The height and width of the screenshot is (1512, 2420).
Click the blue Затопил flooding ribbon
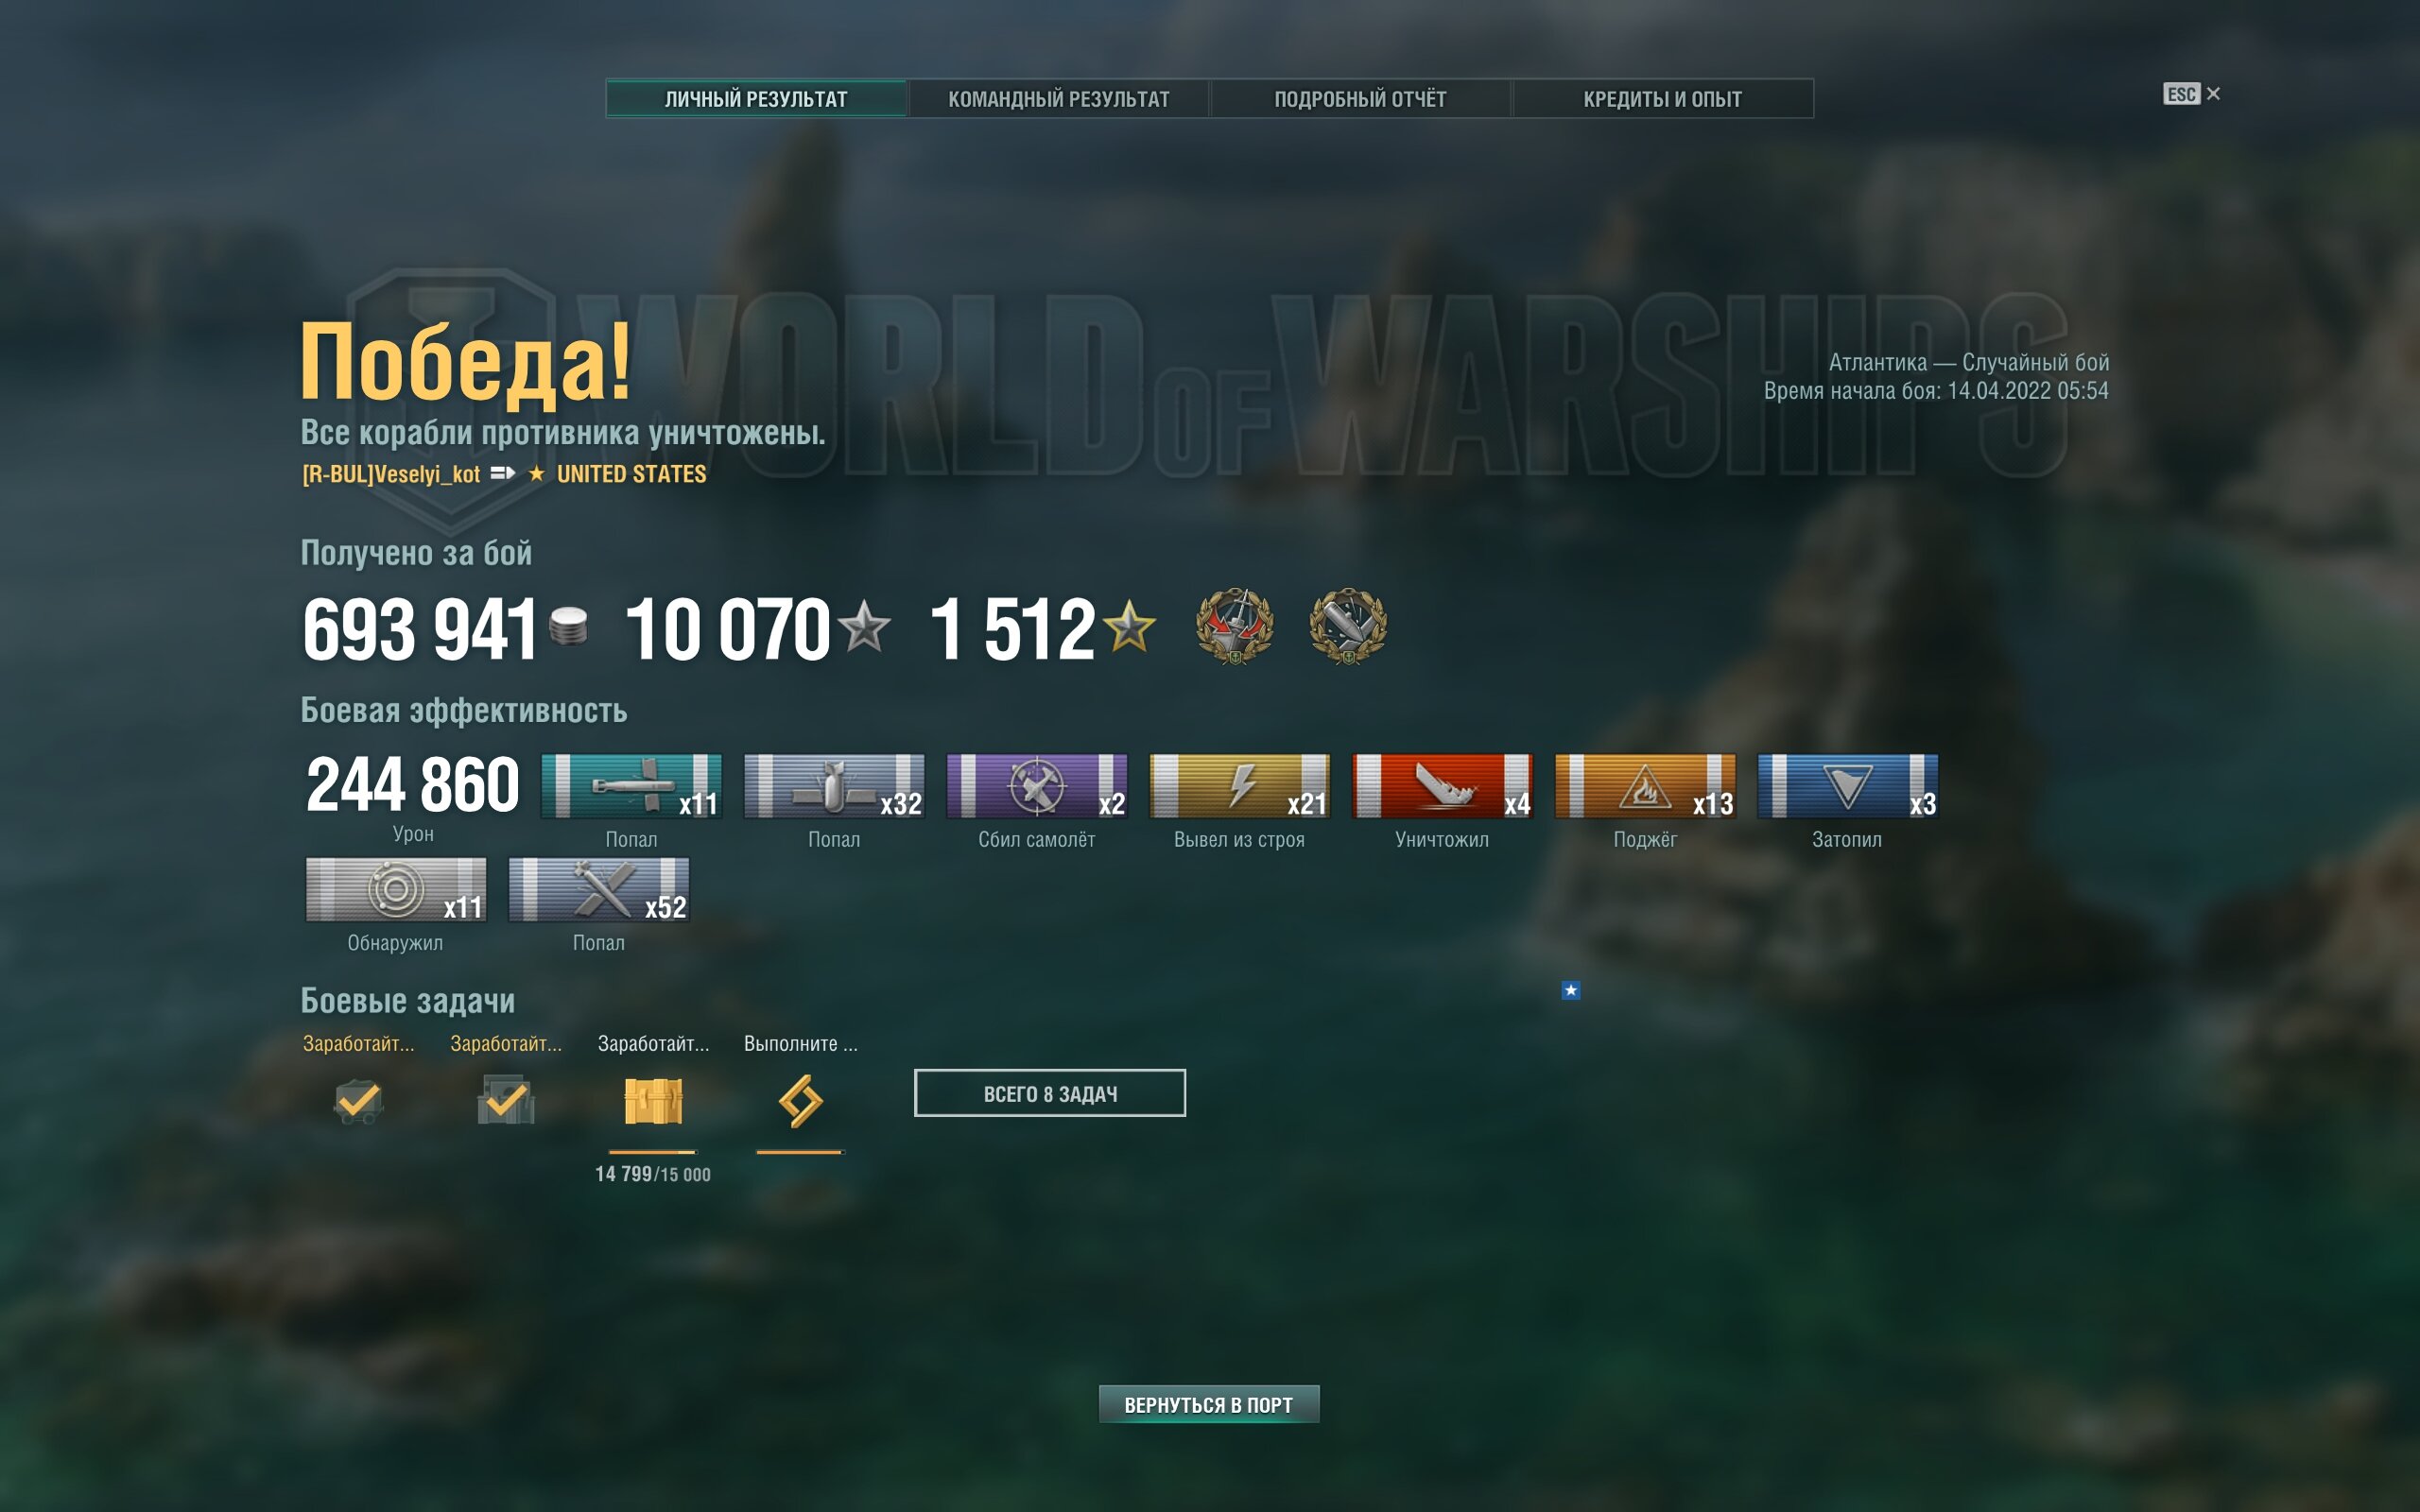pos(1848,786)
